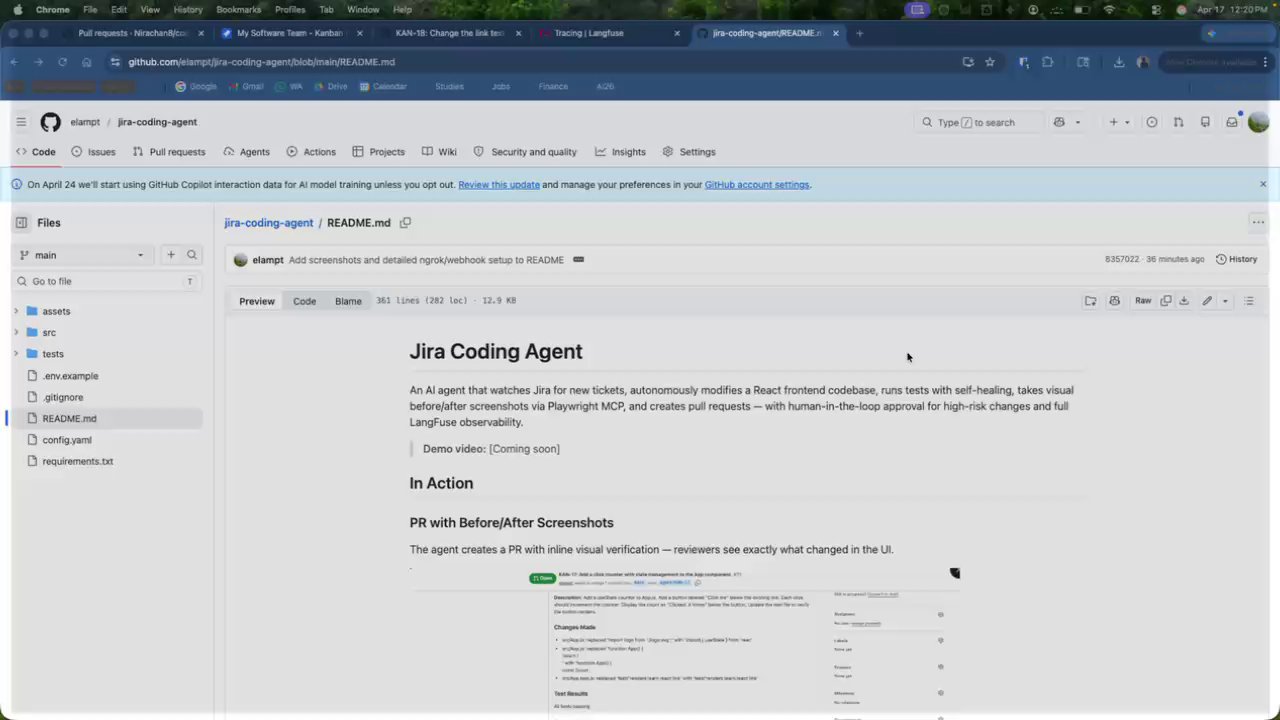Viewport: 1280px width, 720px height.
Task: Open the Bookmarks menu in macOS menu bar
Action: (238, 9)
